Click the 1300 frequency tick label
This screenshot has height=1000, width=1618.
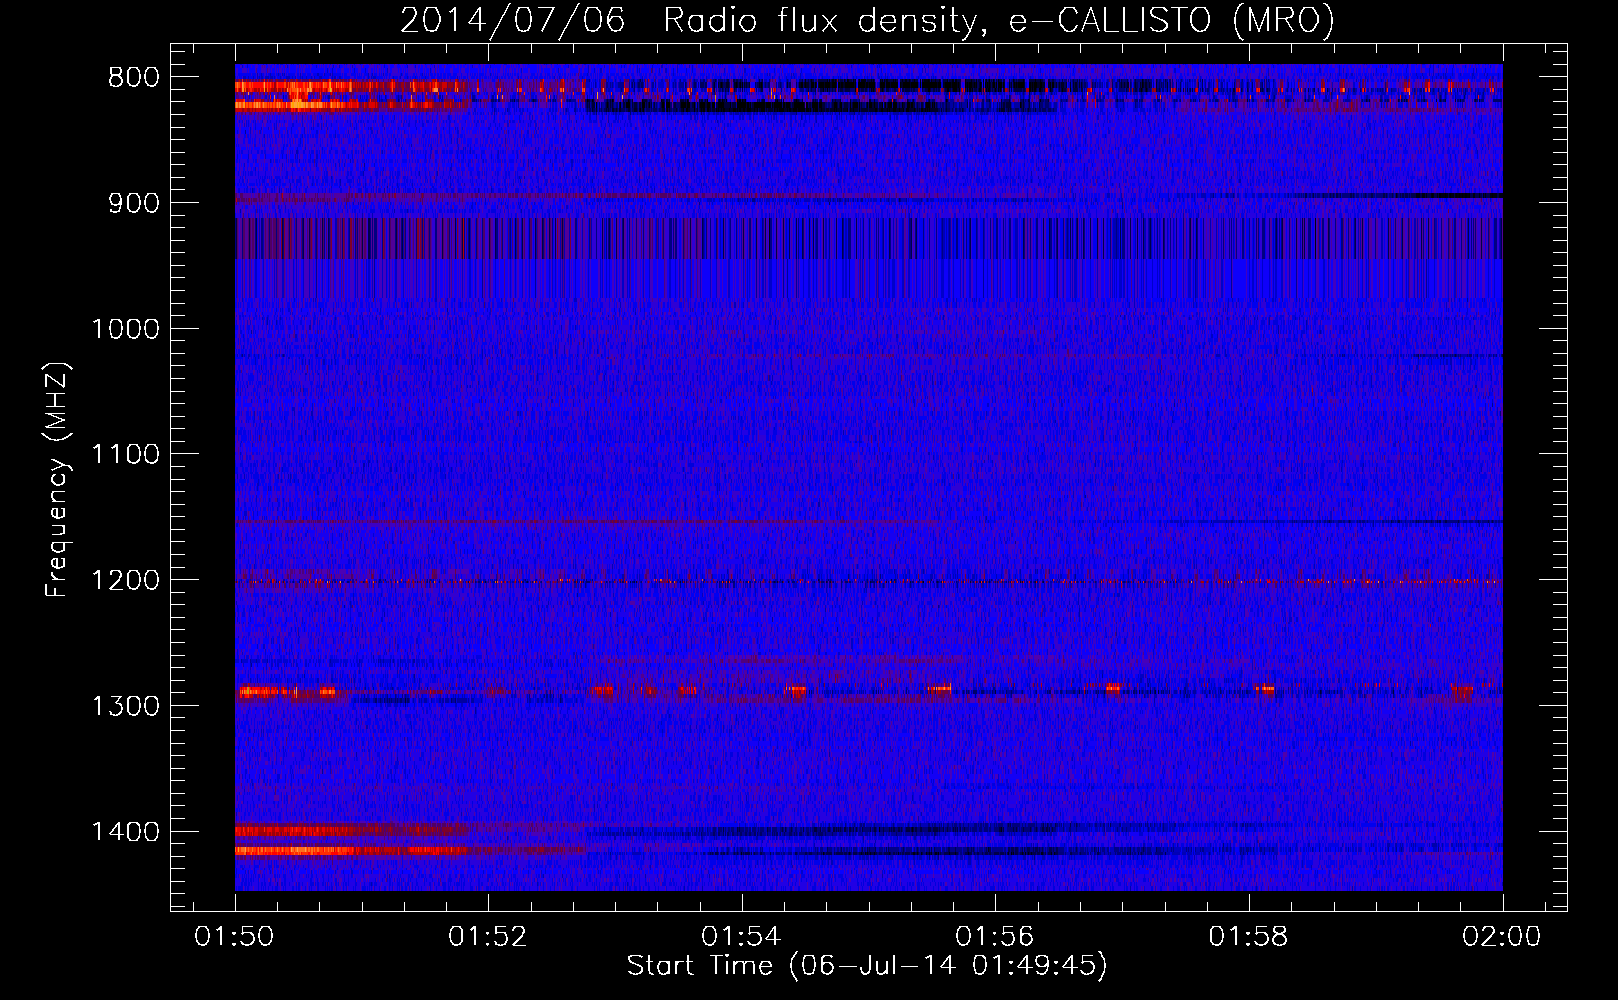125,706
